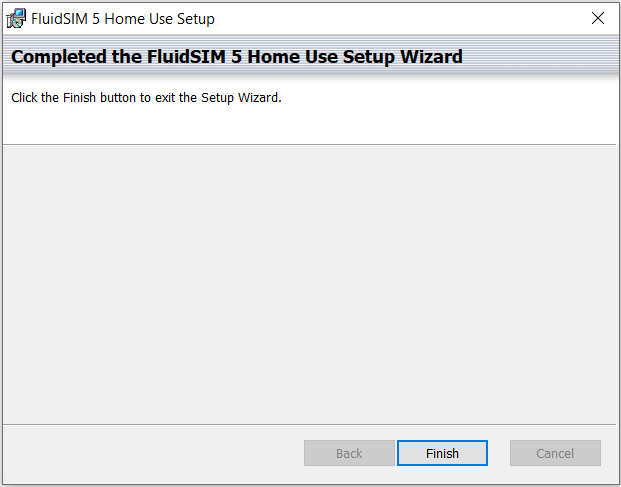
Task: Click the disabled Cancel button
Action: pos(555,453)
